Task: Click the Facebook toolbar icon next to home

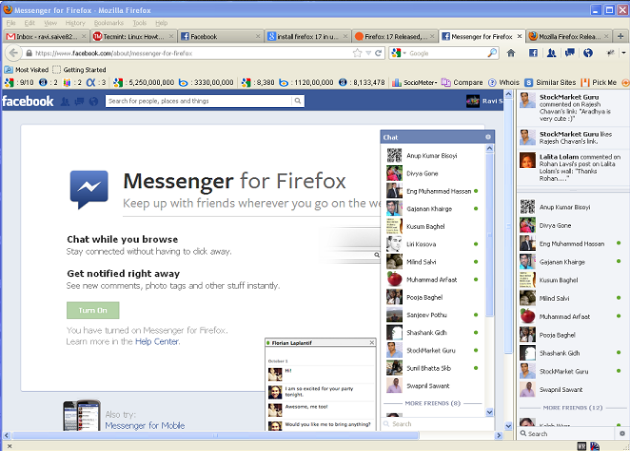Action: 533,53
